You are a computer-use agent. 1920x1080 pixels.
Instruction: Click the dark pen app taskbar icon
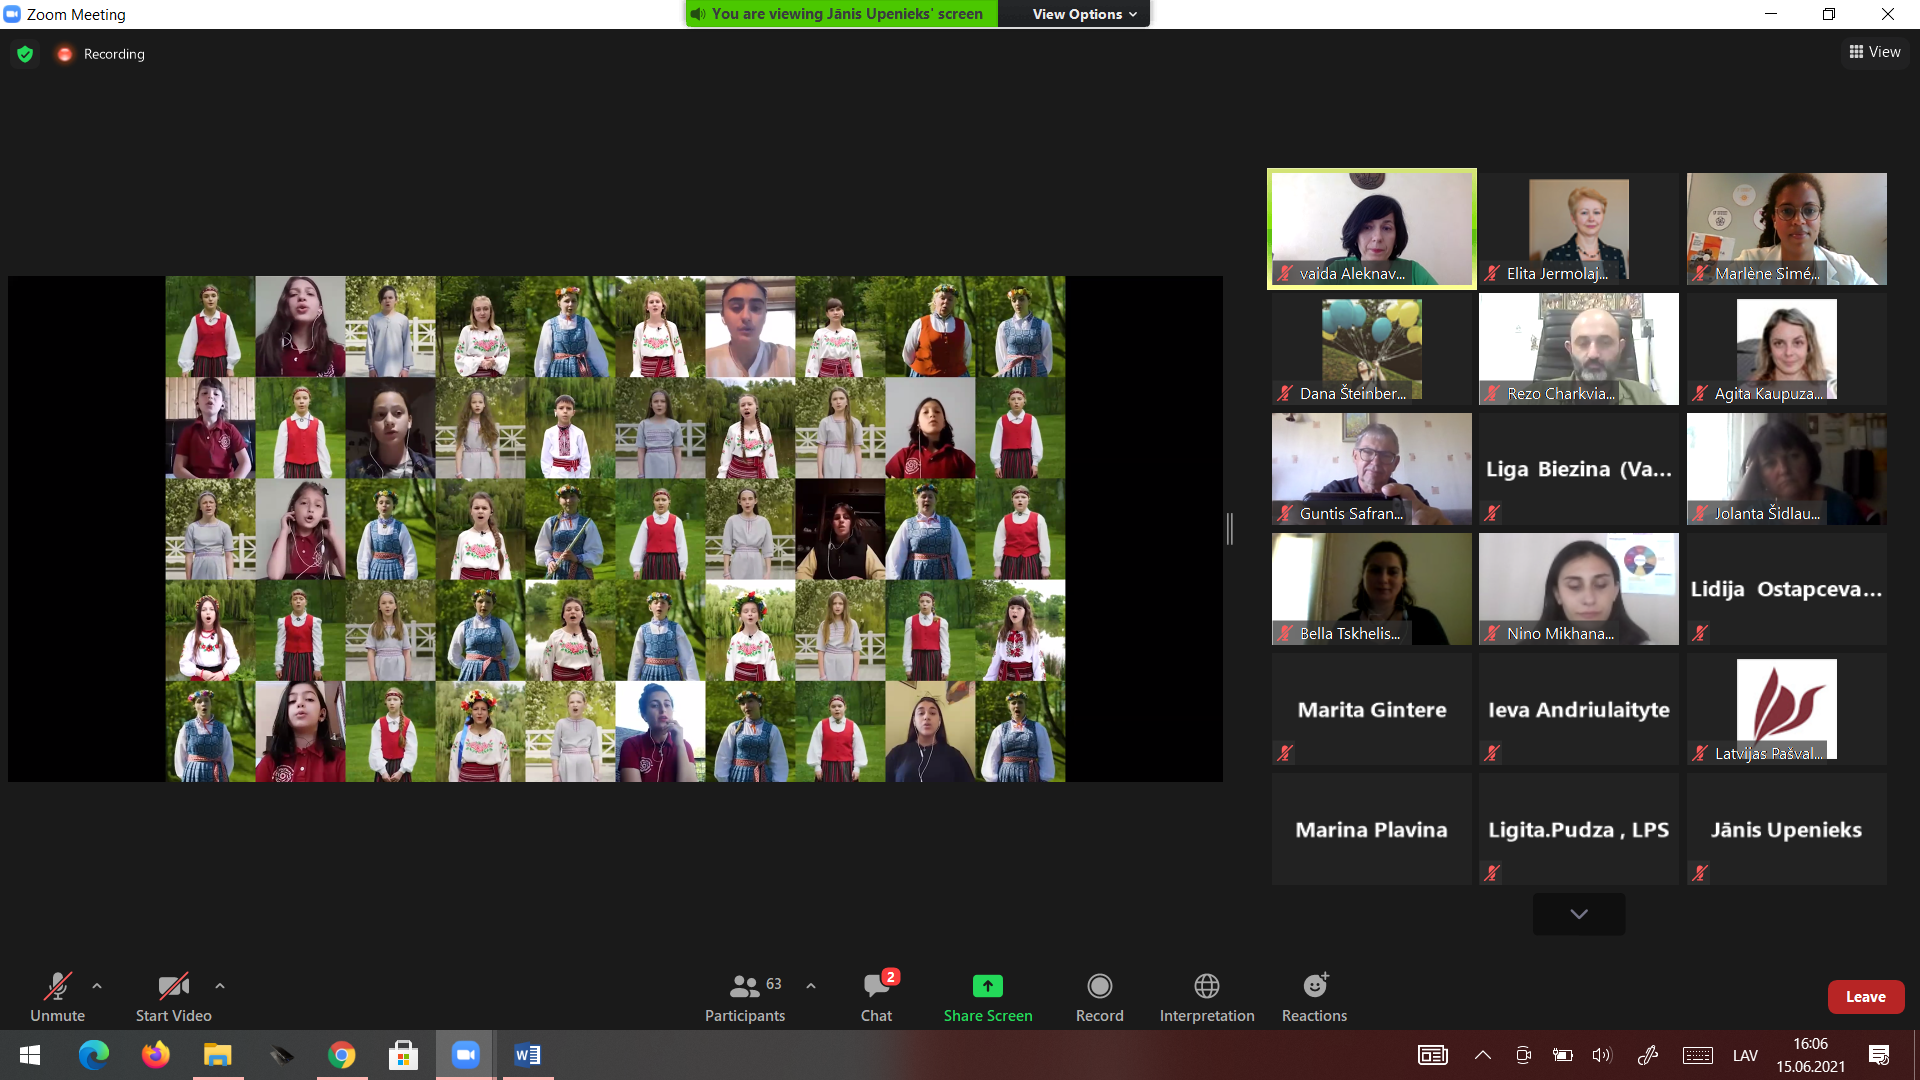(x=280, y=1055)
